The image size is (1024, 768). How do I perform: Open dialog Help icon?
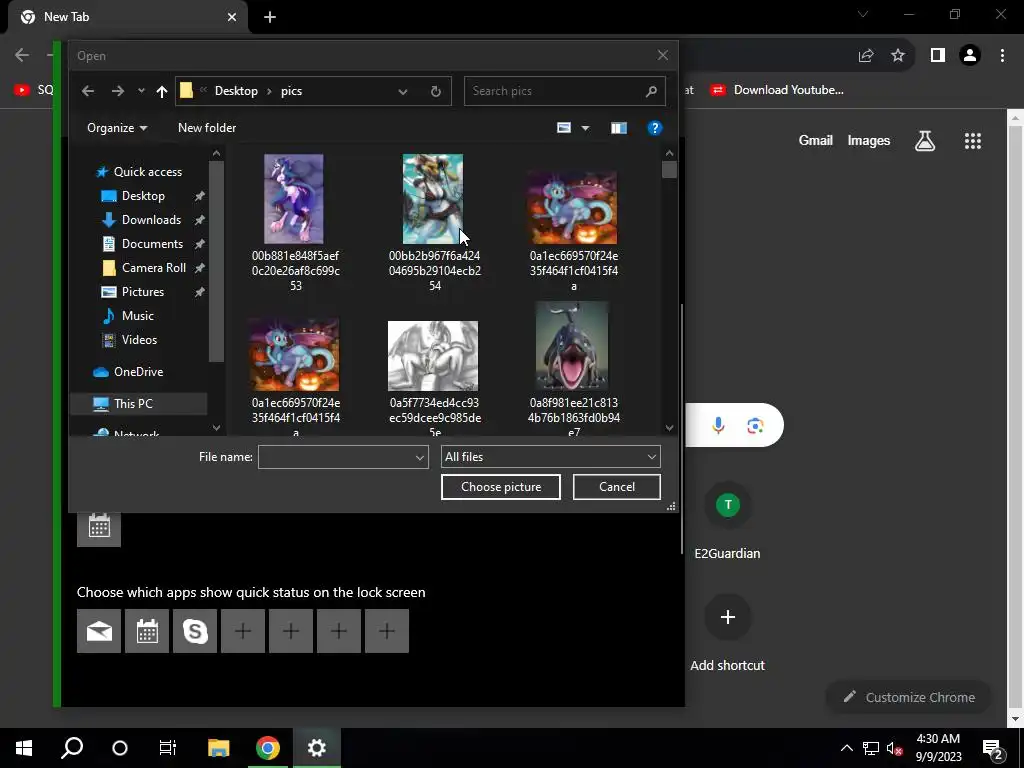tap(654, 128)
